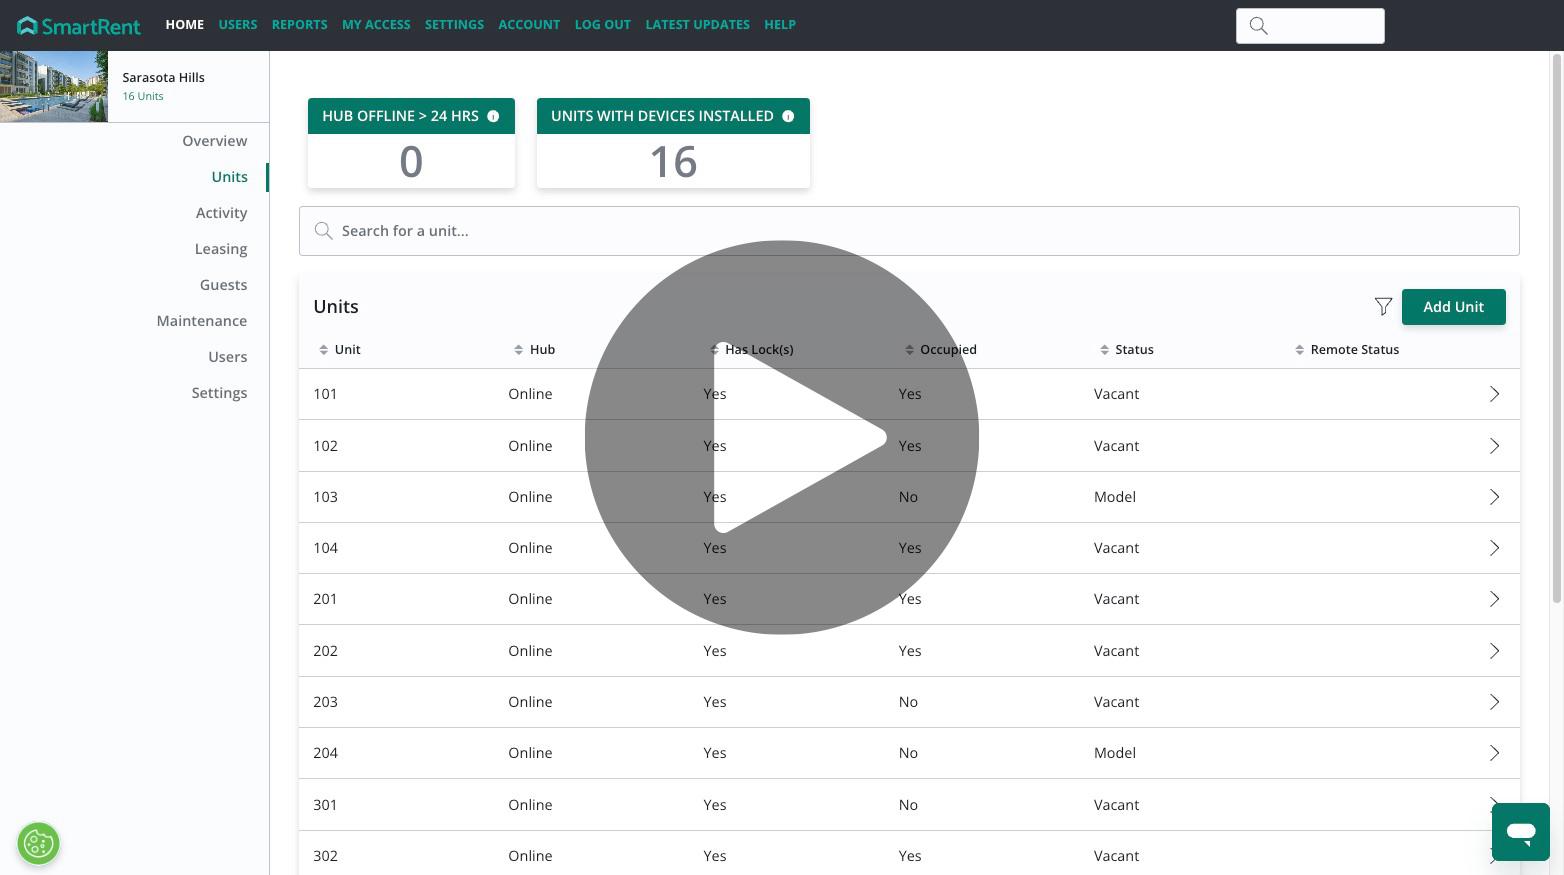The width and height of the screenshot is (1564, 875).
Task: Click the magnifier icon in top search
Action: (1259, 26)
